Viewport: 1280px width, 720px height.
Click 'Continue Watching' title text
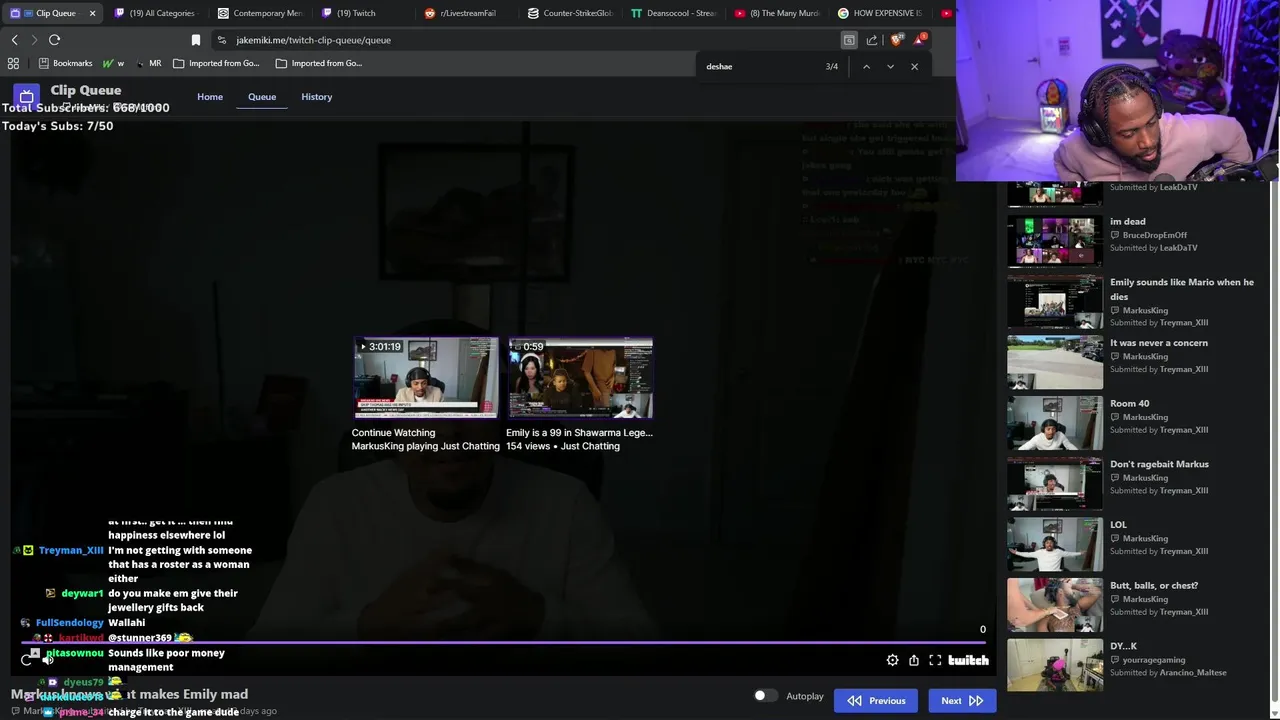click(x=393, y=433)
